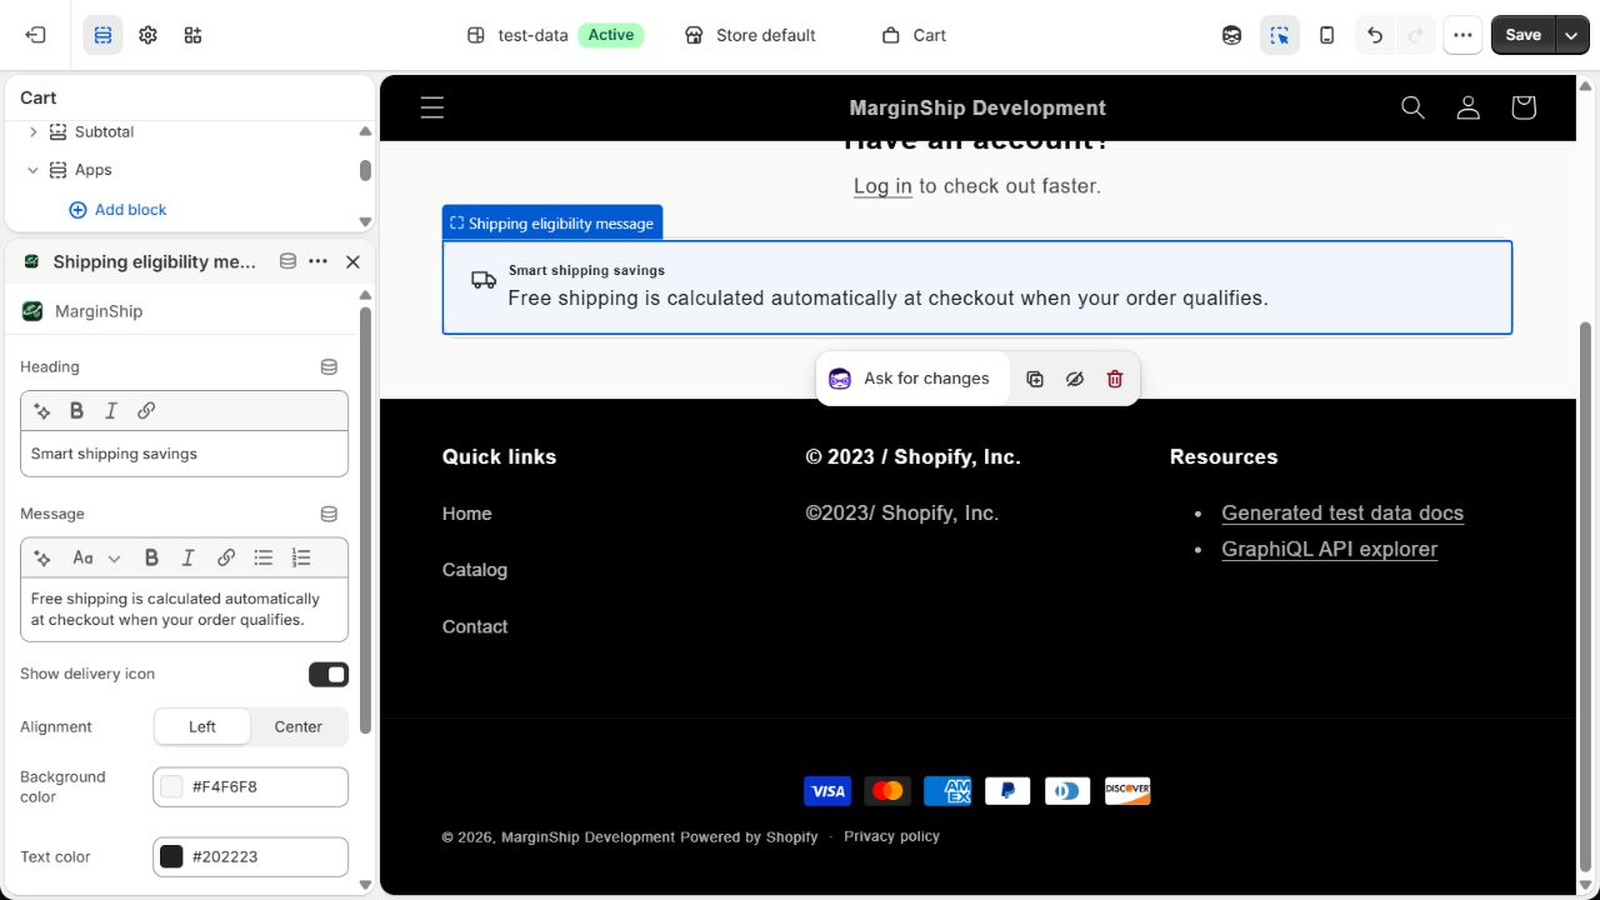This screenshot has width=1600, height=900.
Task: Save the theme changes
Action: point(1523,35)
